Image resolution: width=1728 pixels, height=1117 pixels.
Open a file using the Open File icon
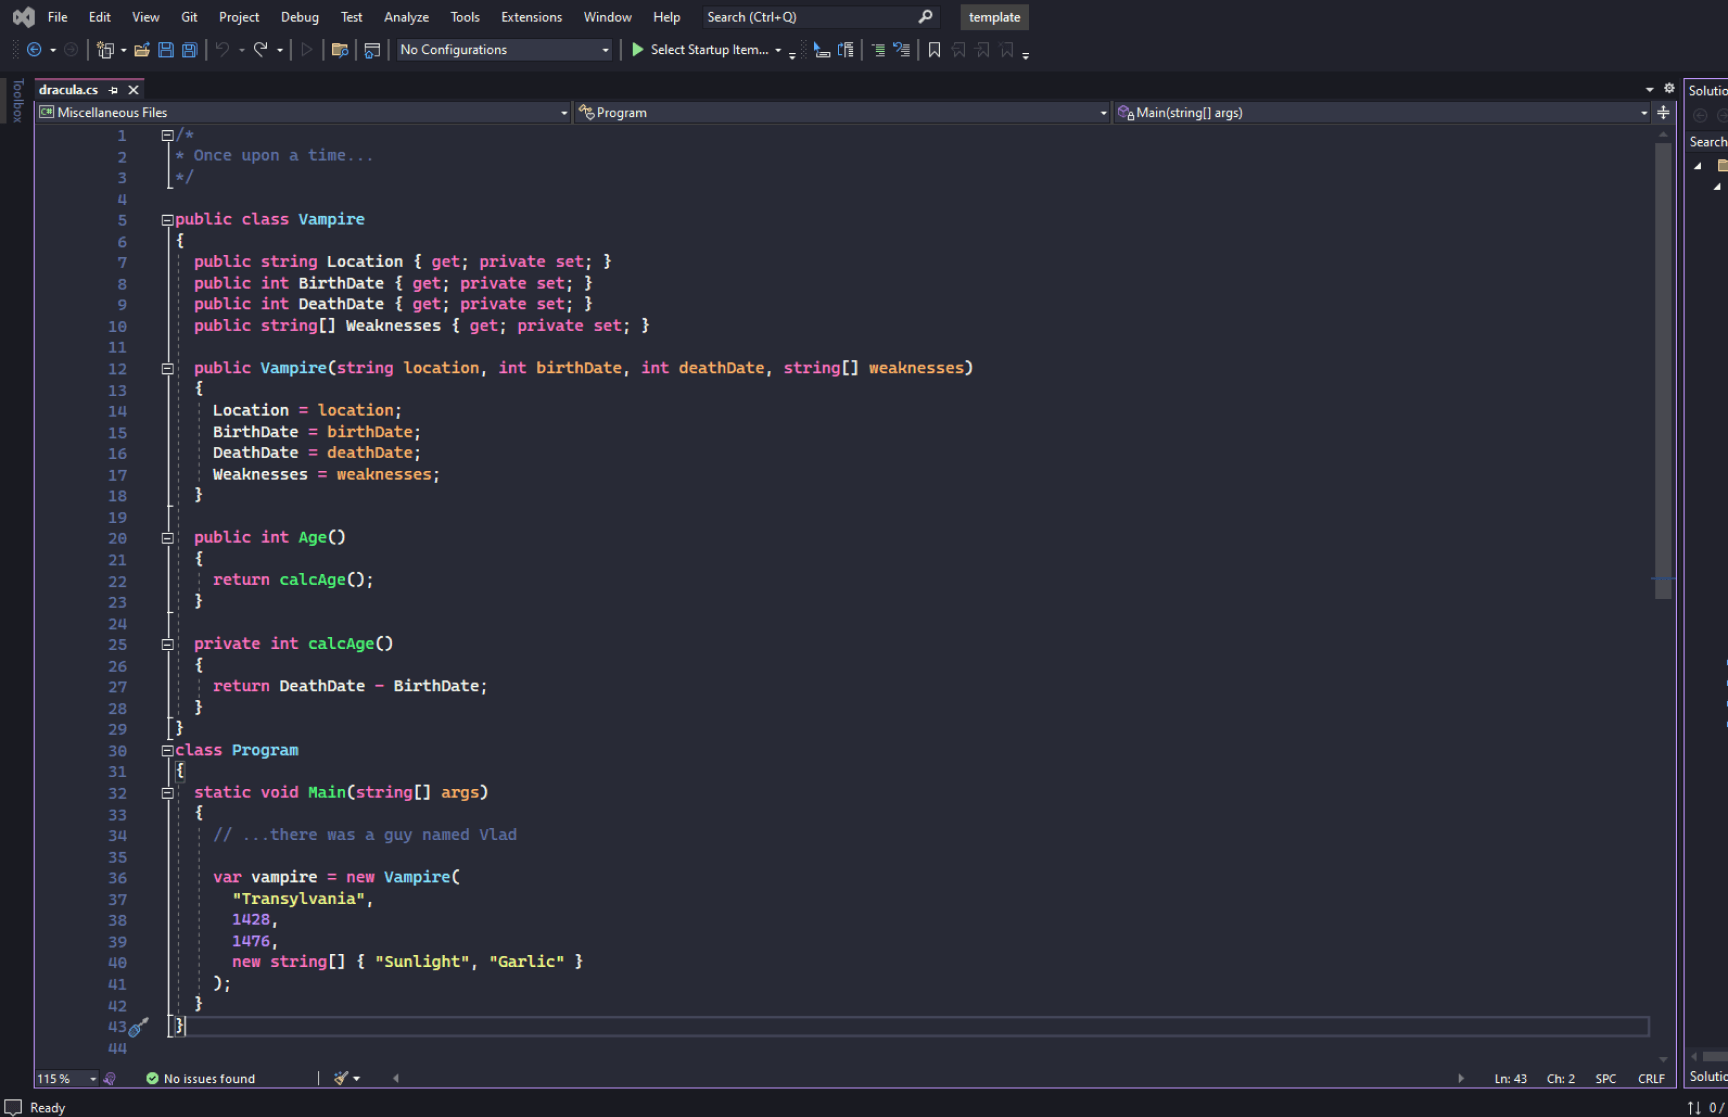coord(142,49)
